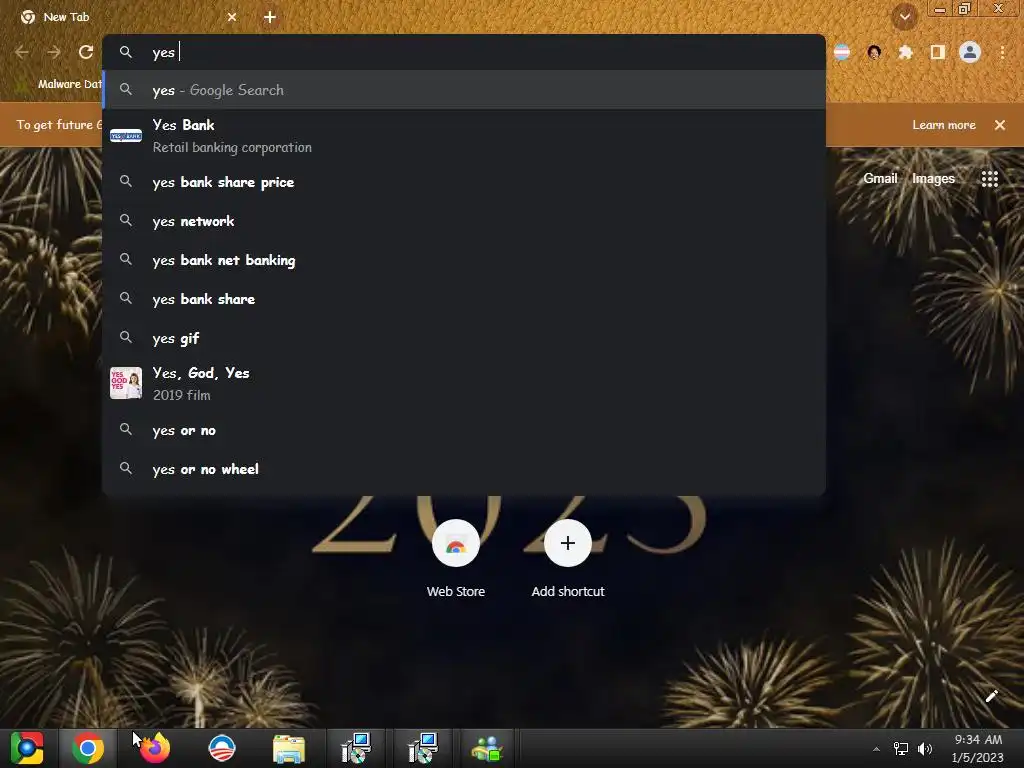Click the second installer taskbar icon
The image size is (1024, 768).
pos(423,748)
